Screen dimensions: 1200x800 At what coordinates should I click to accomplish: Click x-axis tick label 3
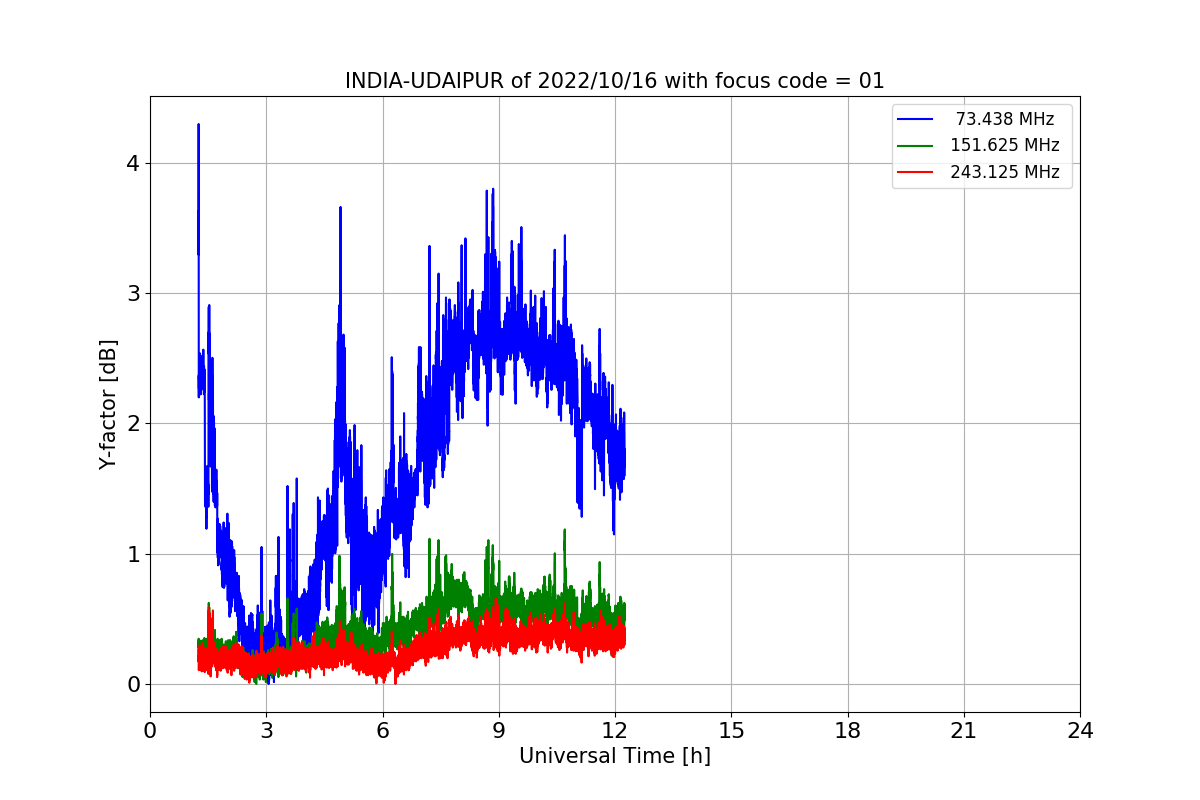click(266, 731)
